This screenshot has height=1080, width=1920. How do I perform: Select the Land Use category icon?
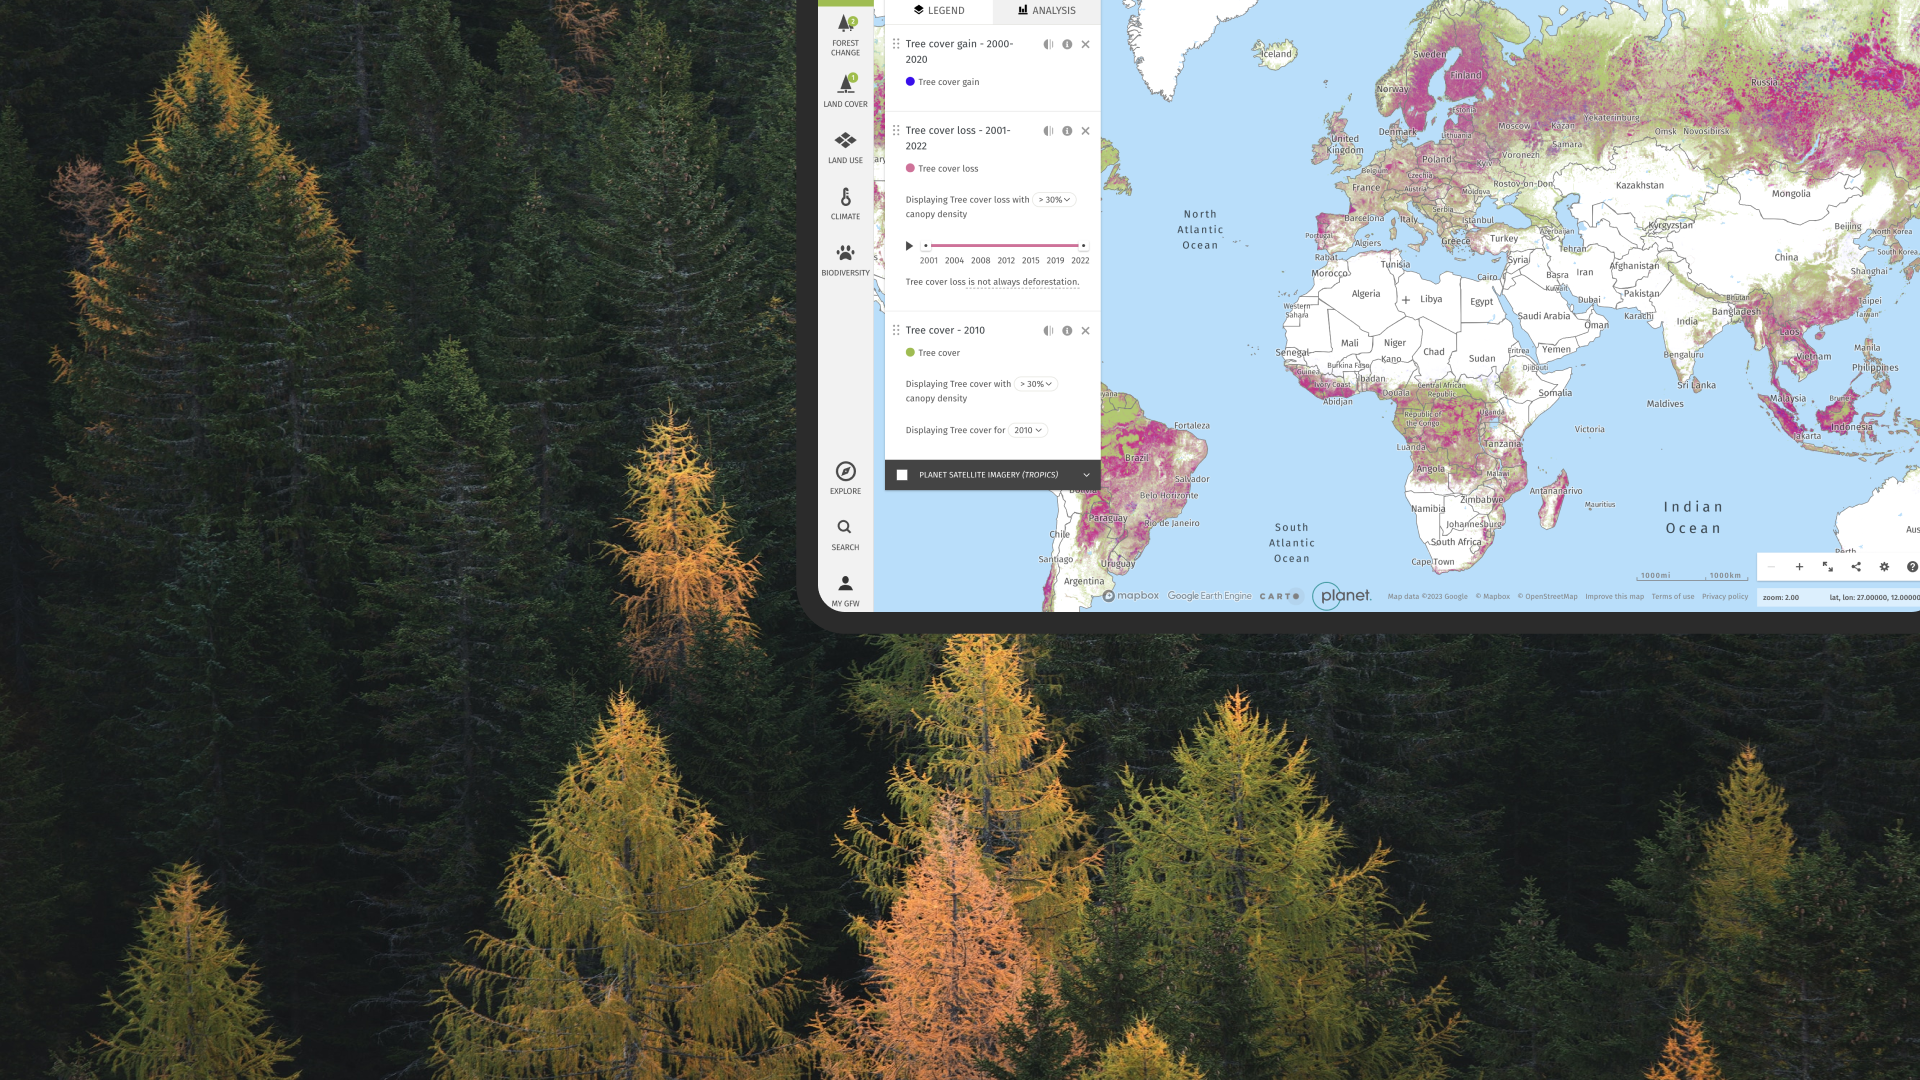845,144
